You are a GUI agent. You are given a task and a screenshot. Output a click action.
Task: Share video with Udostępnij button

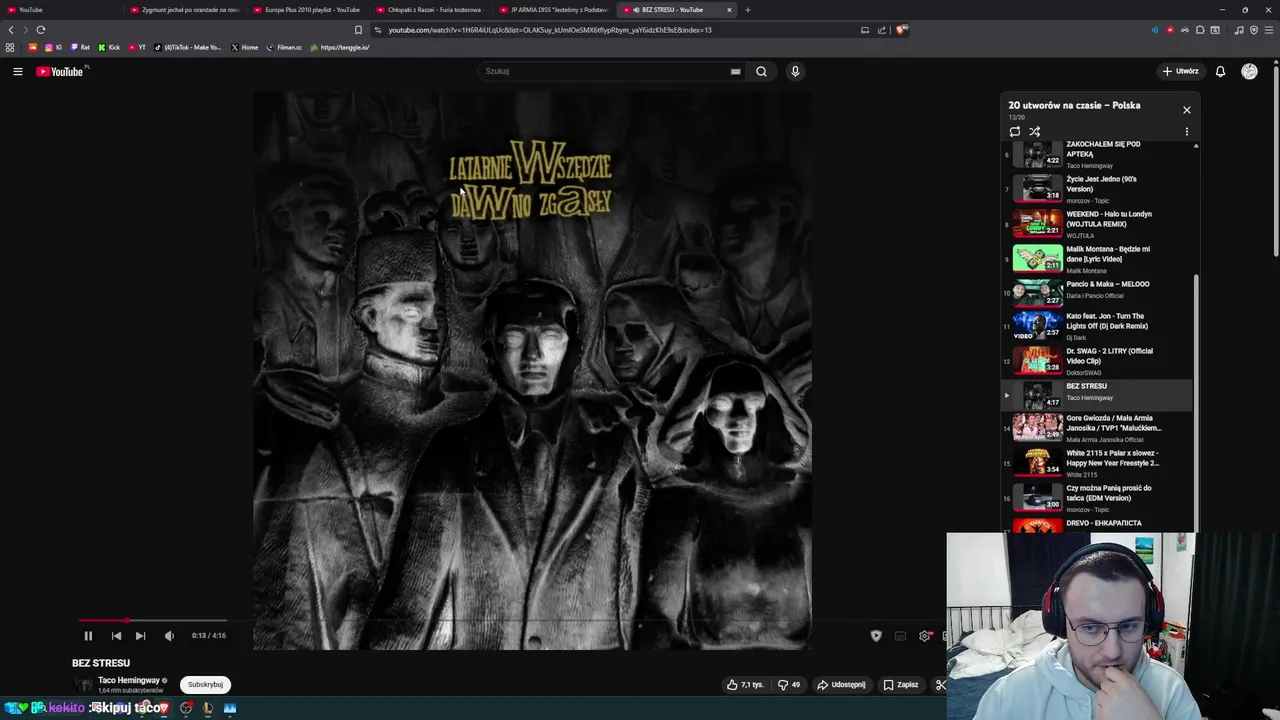click(841, 685)
